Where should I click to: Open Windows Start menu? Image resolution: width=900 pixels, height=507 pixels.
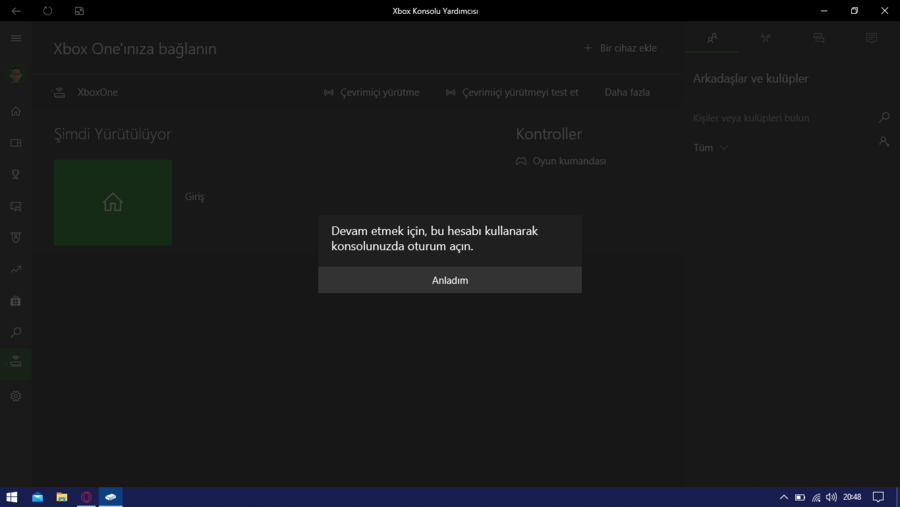(11, 497)
